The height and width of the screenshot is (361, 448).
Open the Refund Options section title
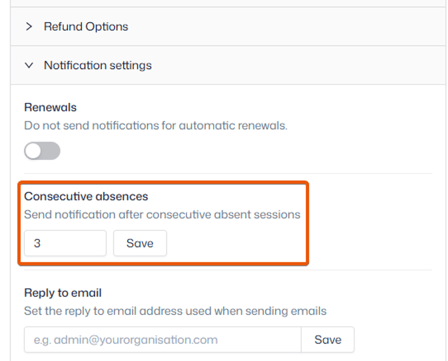86,26
